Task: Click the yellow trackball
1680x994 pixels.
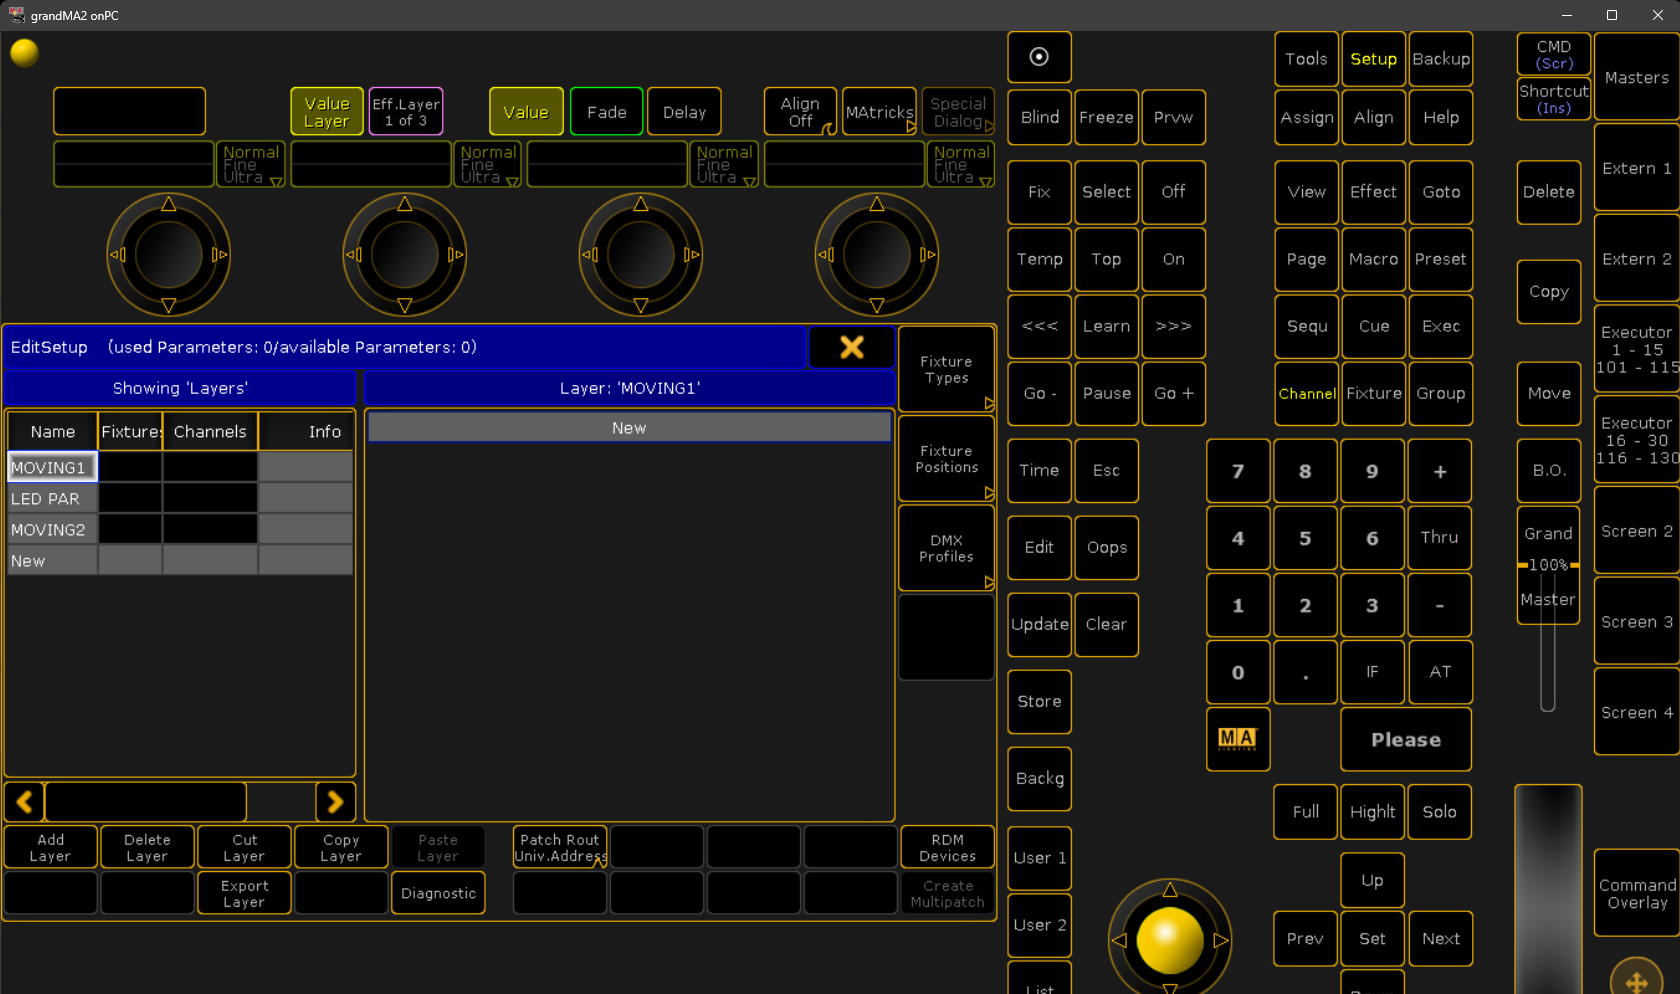Action: tap(1170, 940)
